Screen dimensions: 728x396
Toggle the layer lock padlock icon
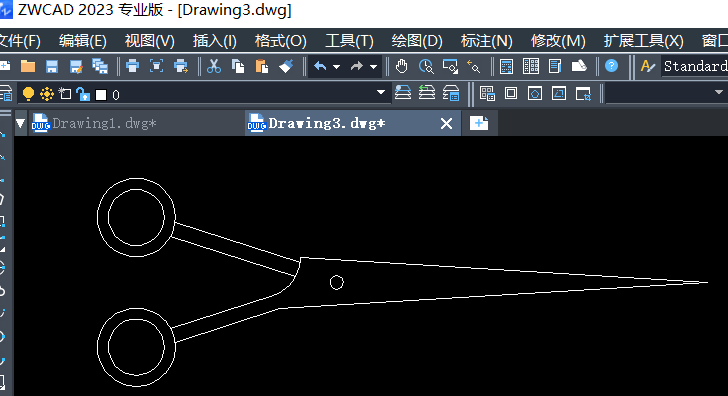click(83, 94)
